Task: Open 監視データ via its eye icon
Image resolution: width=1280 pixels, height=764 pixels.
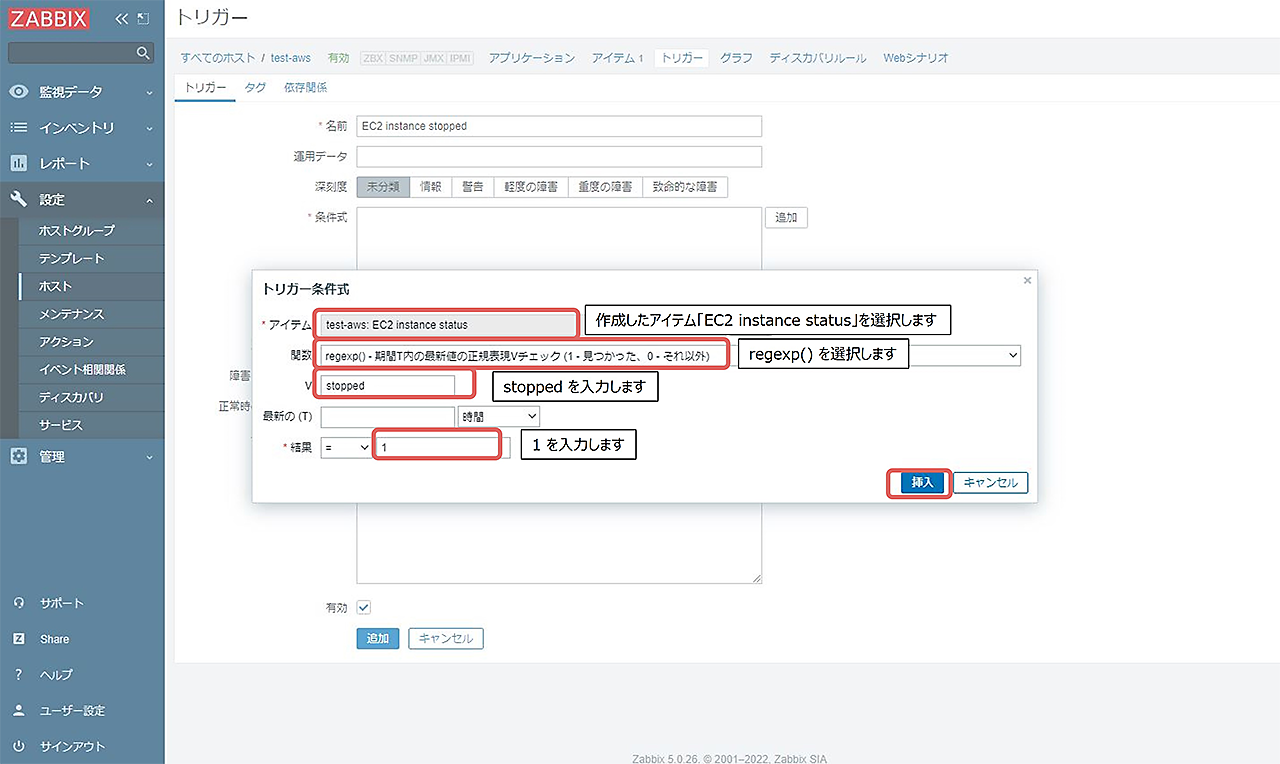Action: (x=21, y=91)
